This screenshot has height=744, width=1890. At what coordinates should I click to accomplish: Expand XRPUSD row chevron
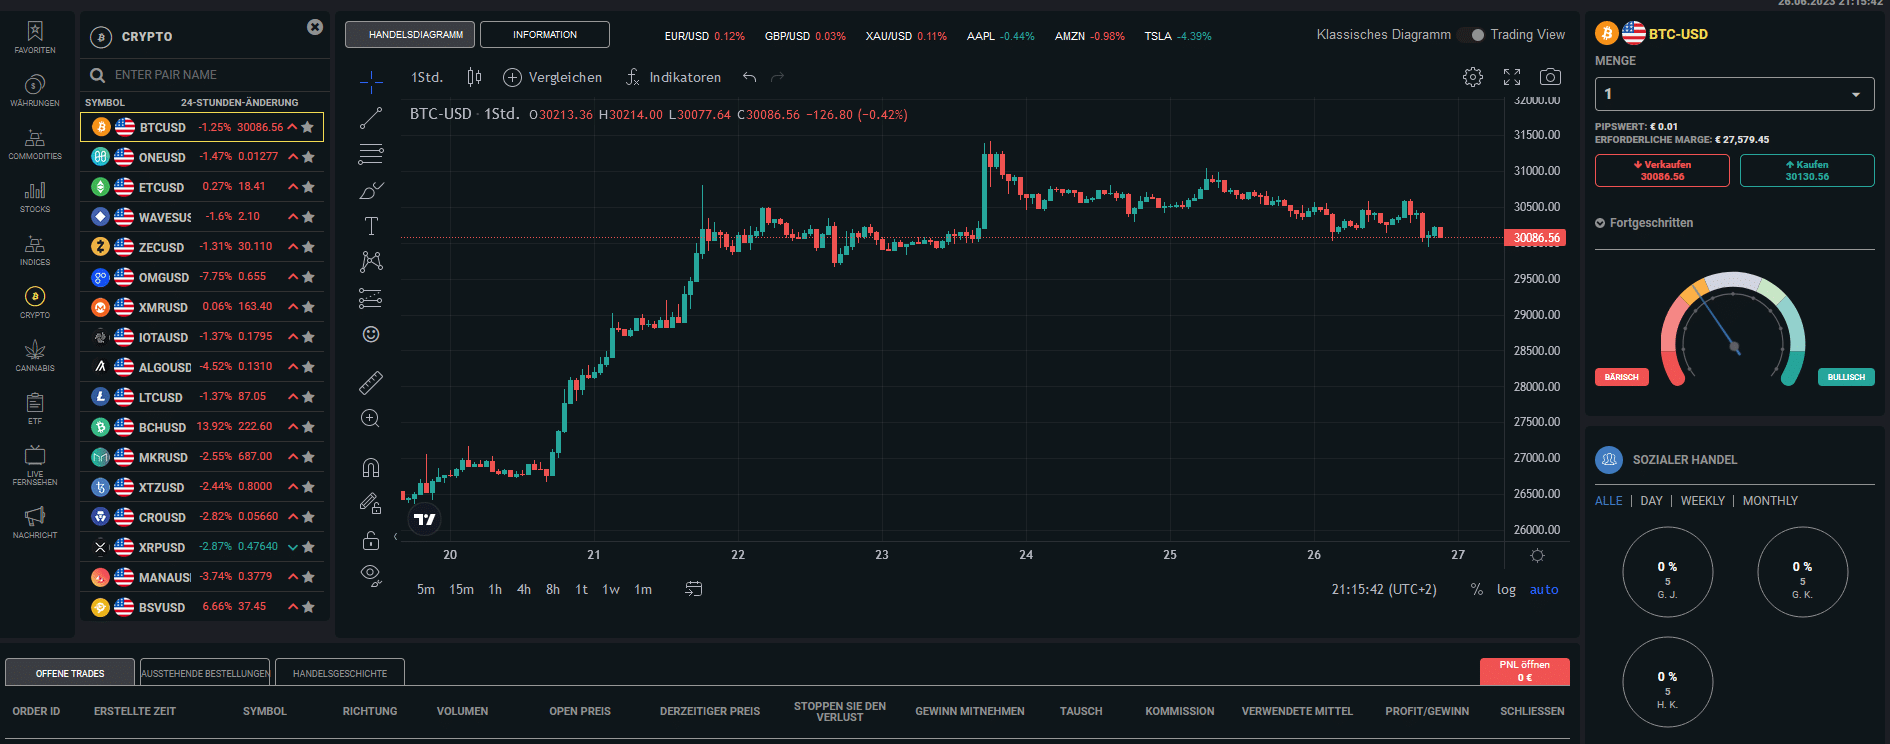[293, 547]
